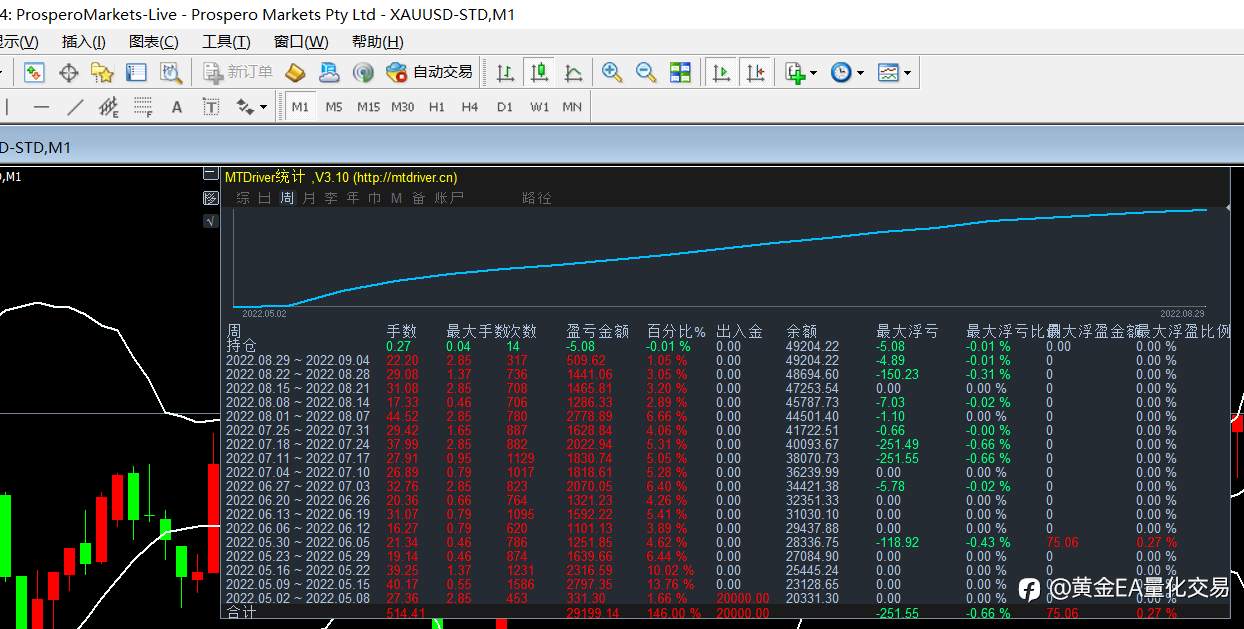
Task: Toggle chart auto scroll button
Action: pos(721,73)
